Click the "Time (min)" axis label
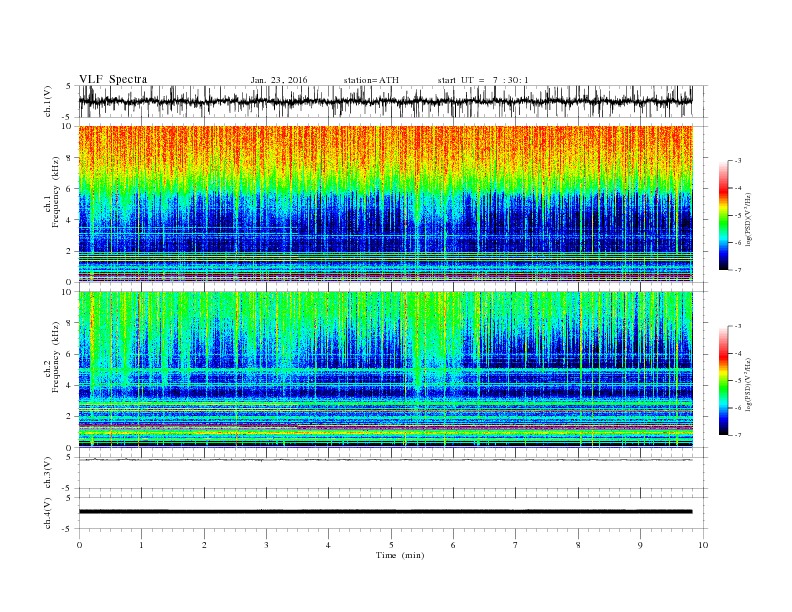Viewport: 792px width, 612px height. tap(400, 555)
